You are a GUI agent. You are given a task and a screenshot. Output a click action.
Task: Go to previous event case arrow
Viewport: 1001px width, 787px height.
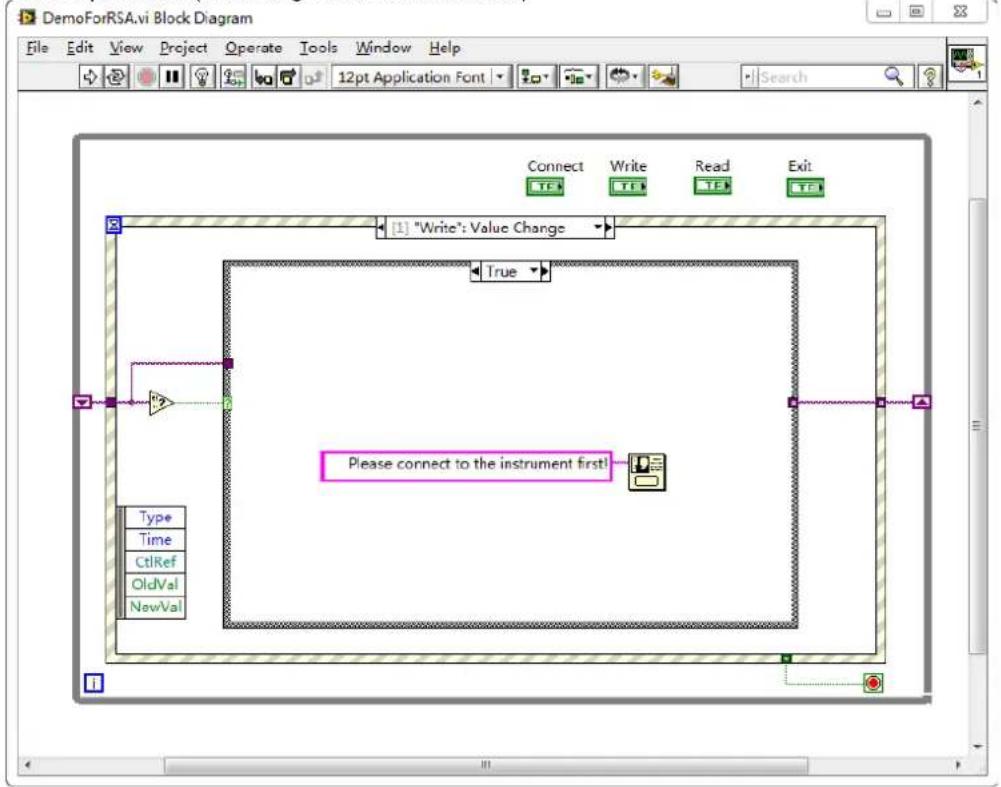[x=382, y=228]
